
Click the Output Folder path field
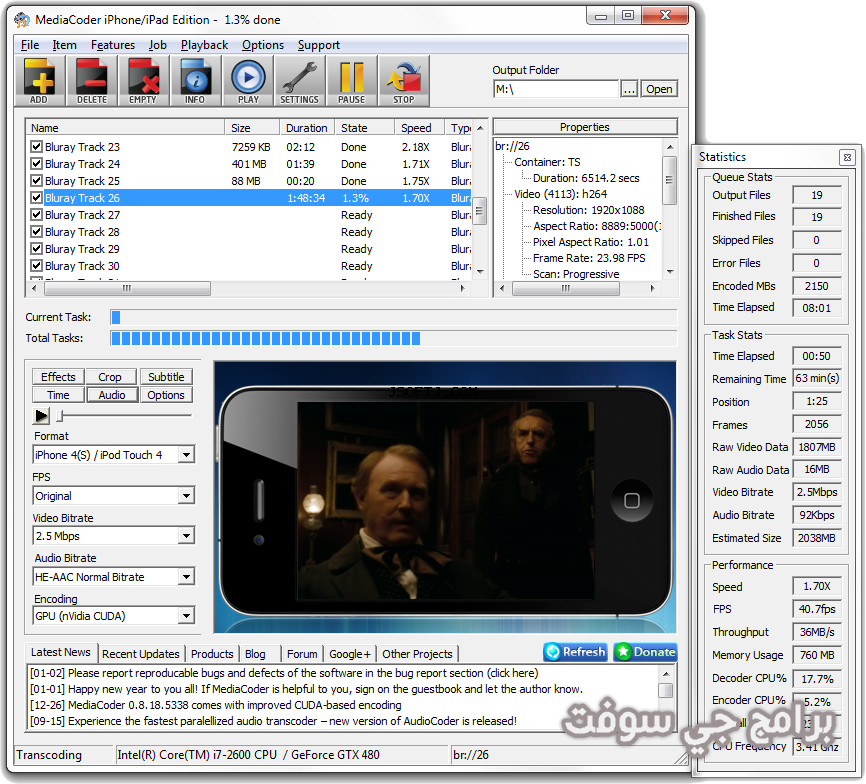[x=556, y=89]
